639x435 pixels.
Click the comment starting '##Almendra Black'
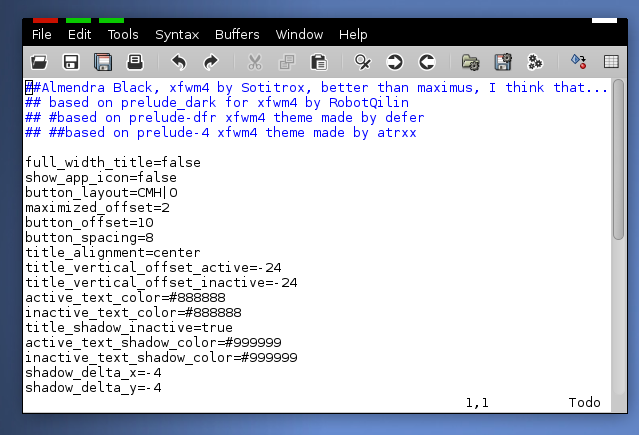(316, 88)
